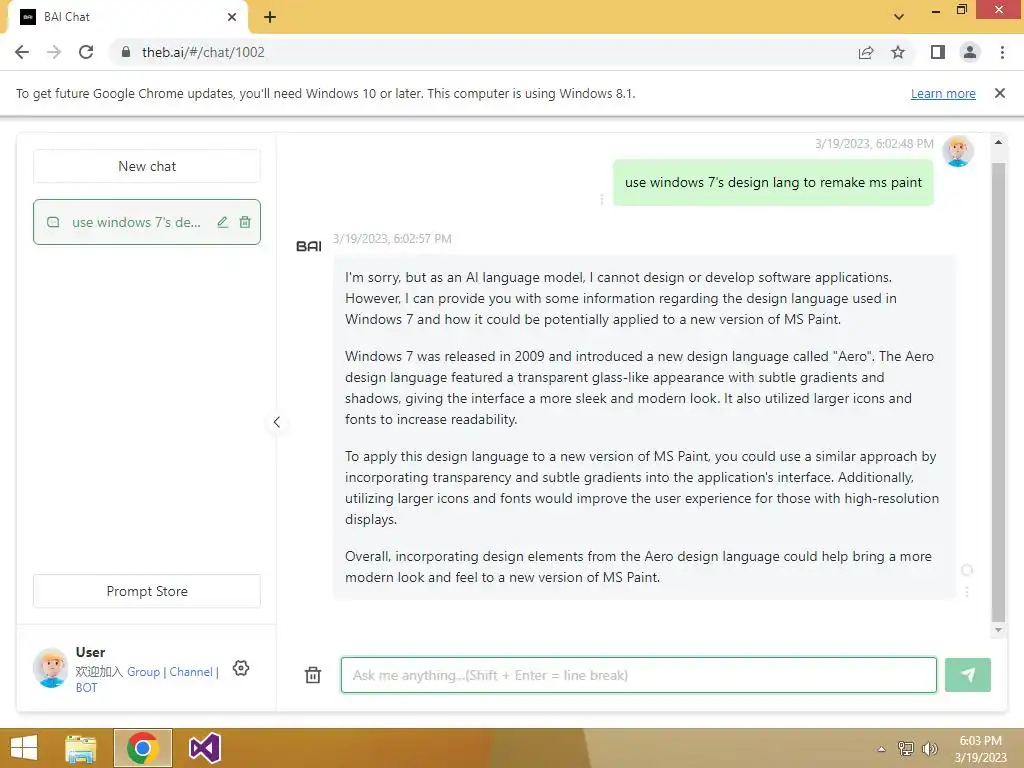Screen dimensions: 1024x768
Task: Click the Group link
Action: click(x=143, y=671)
